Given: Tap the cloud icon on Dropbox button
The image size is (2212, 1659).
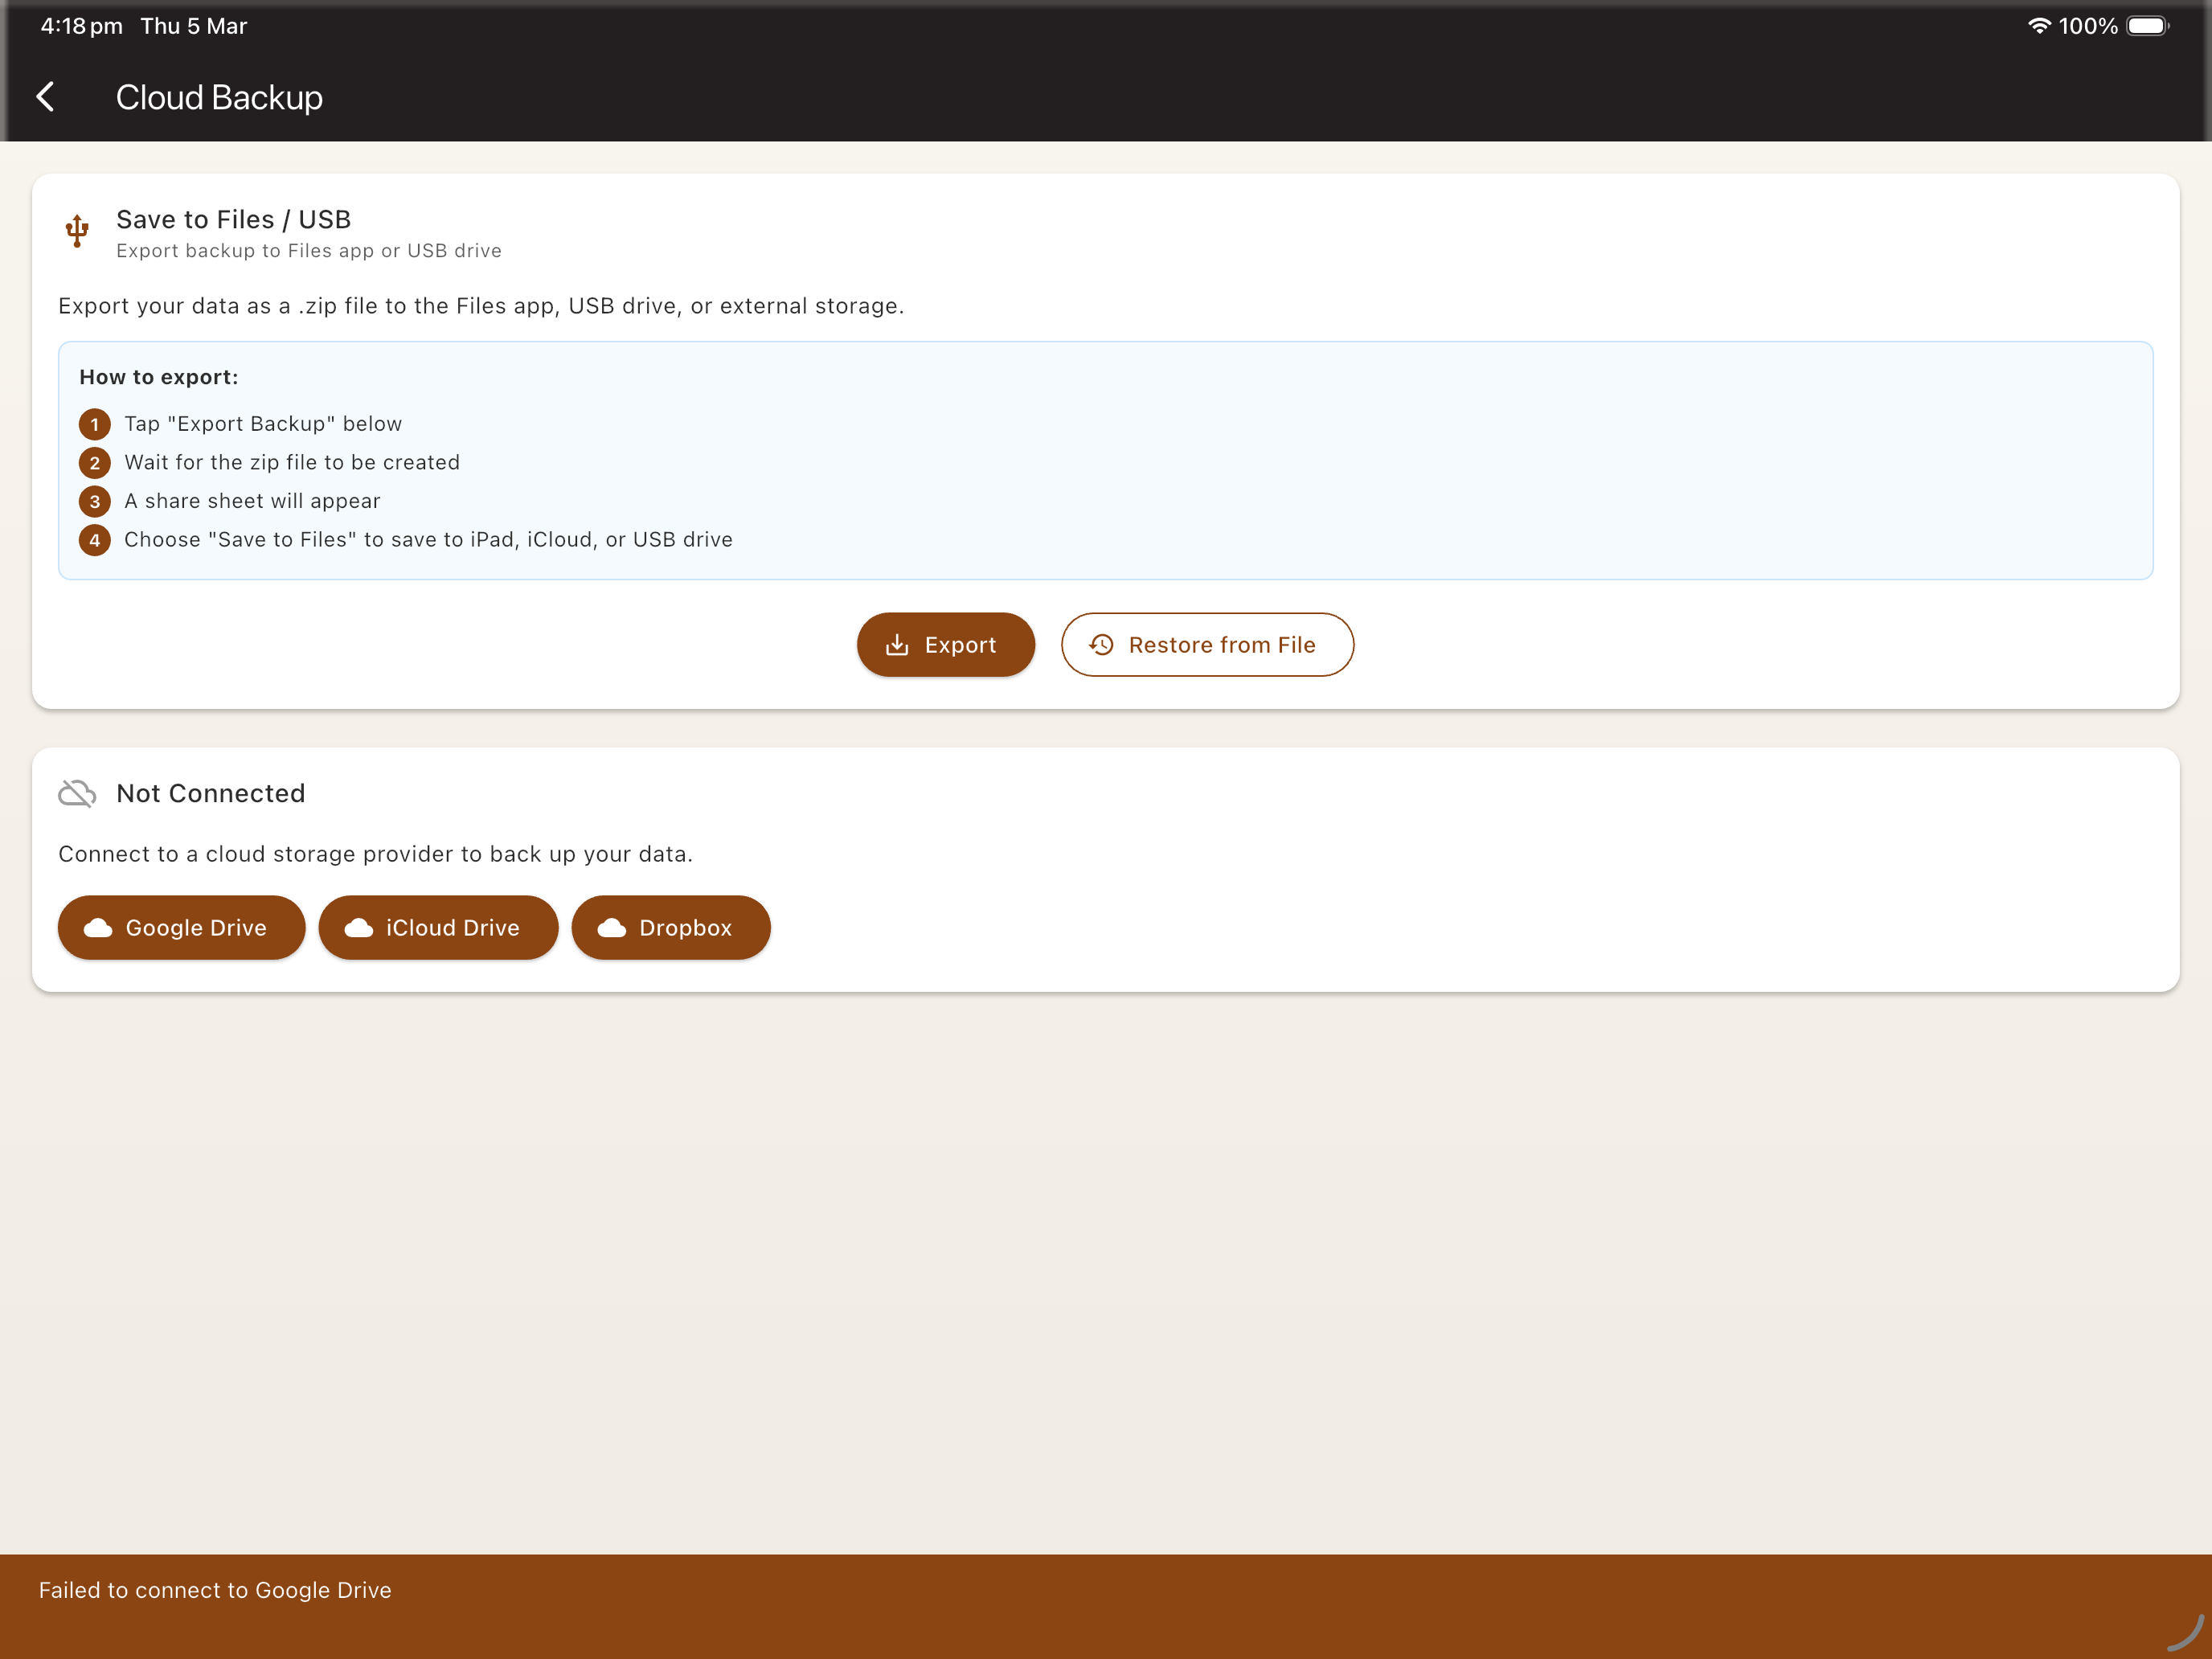Looking at the screenshot, I should click(x=612, y=928).
